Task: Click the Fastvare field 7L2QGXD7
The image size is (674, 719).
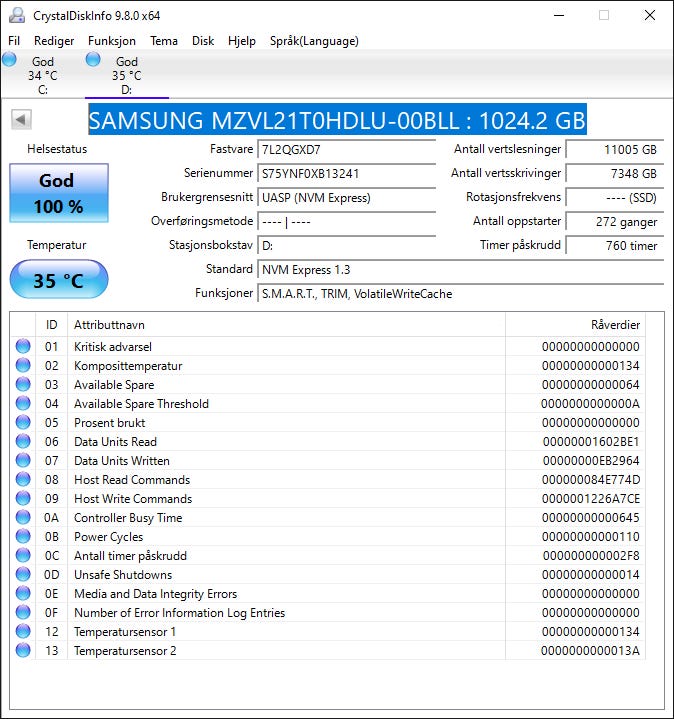Action: click(346, 149)
